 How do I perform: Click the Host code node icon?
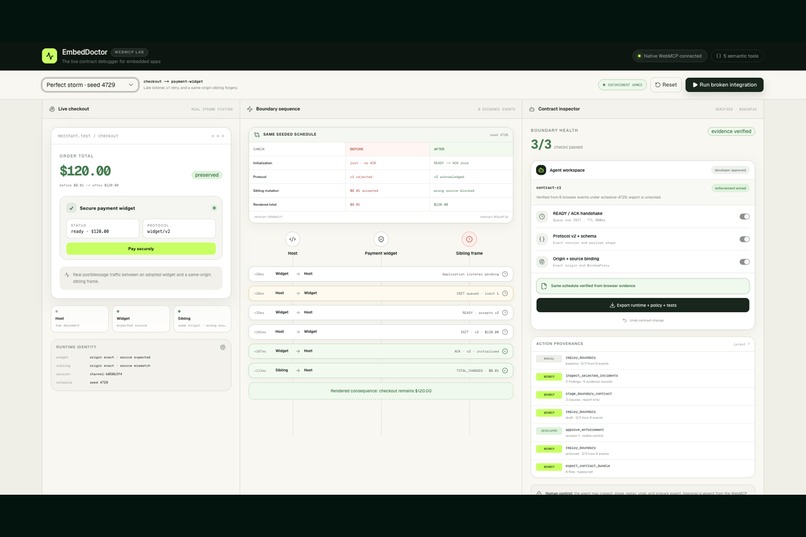pos(292,239)
